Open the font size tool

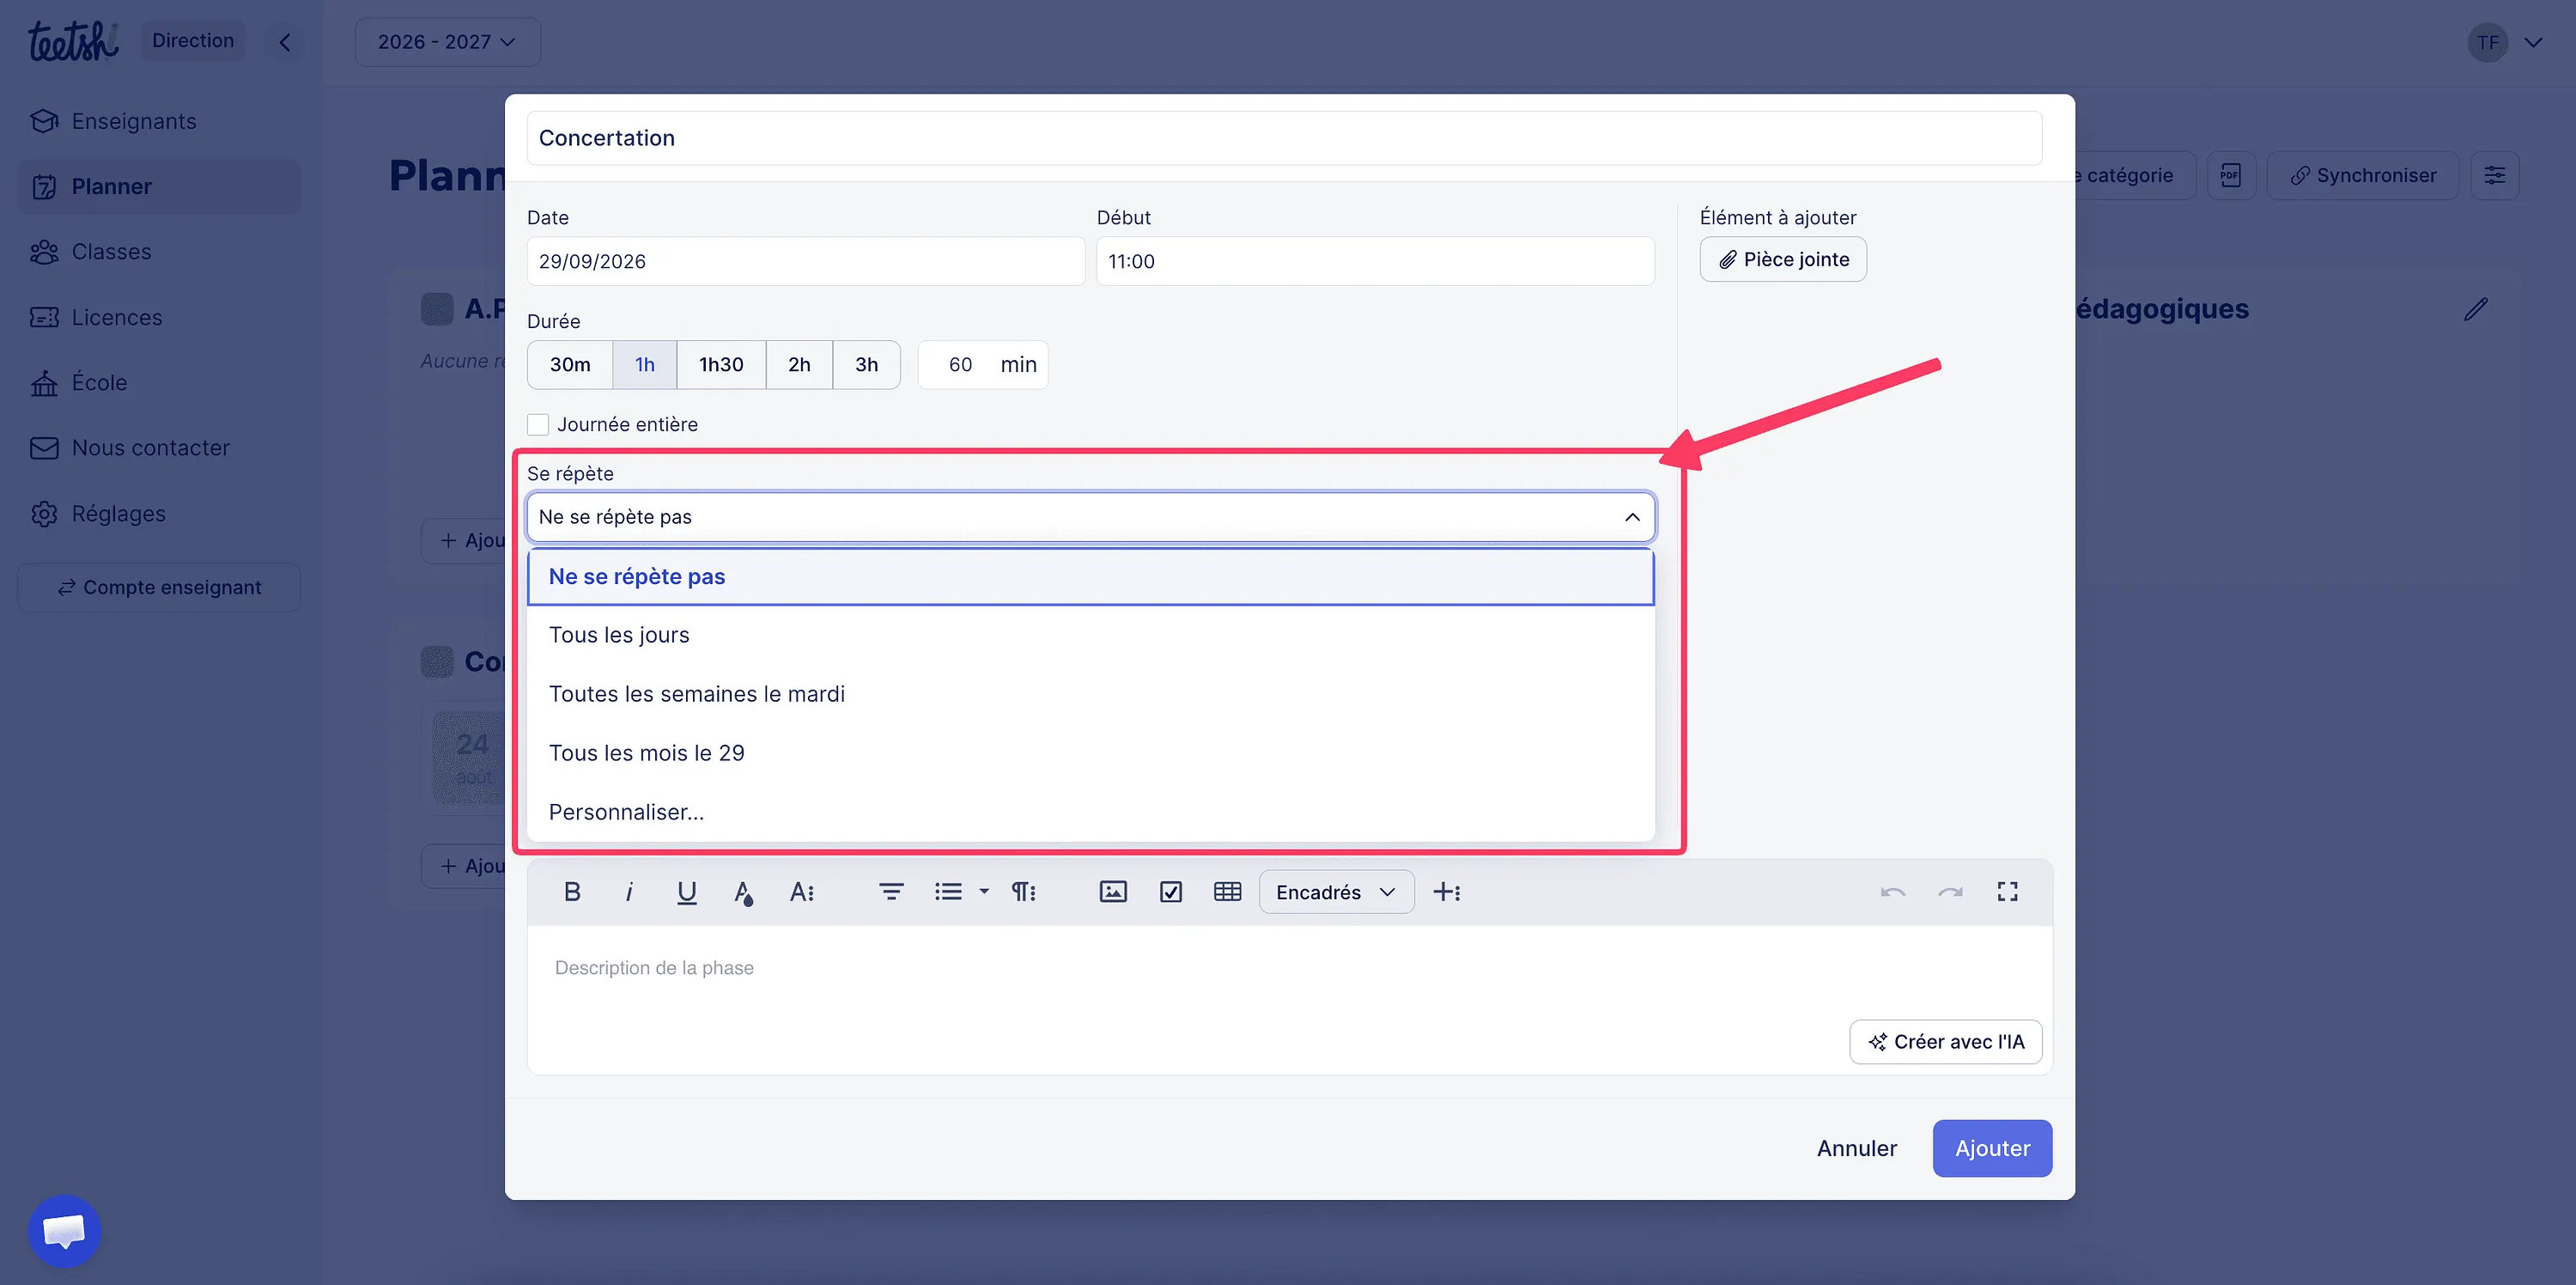[802, 892]
